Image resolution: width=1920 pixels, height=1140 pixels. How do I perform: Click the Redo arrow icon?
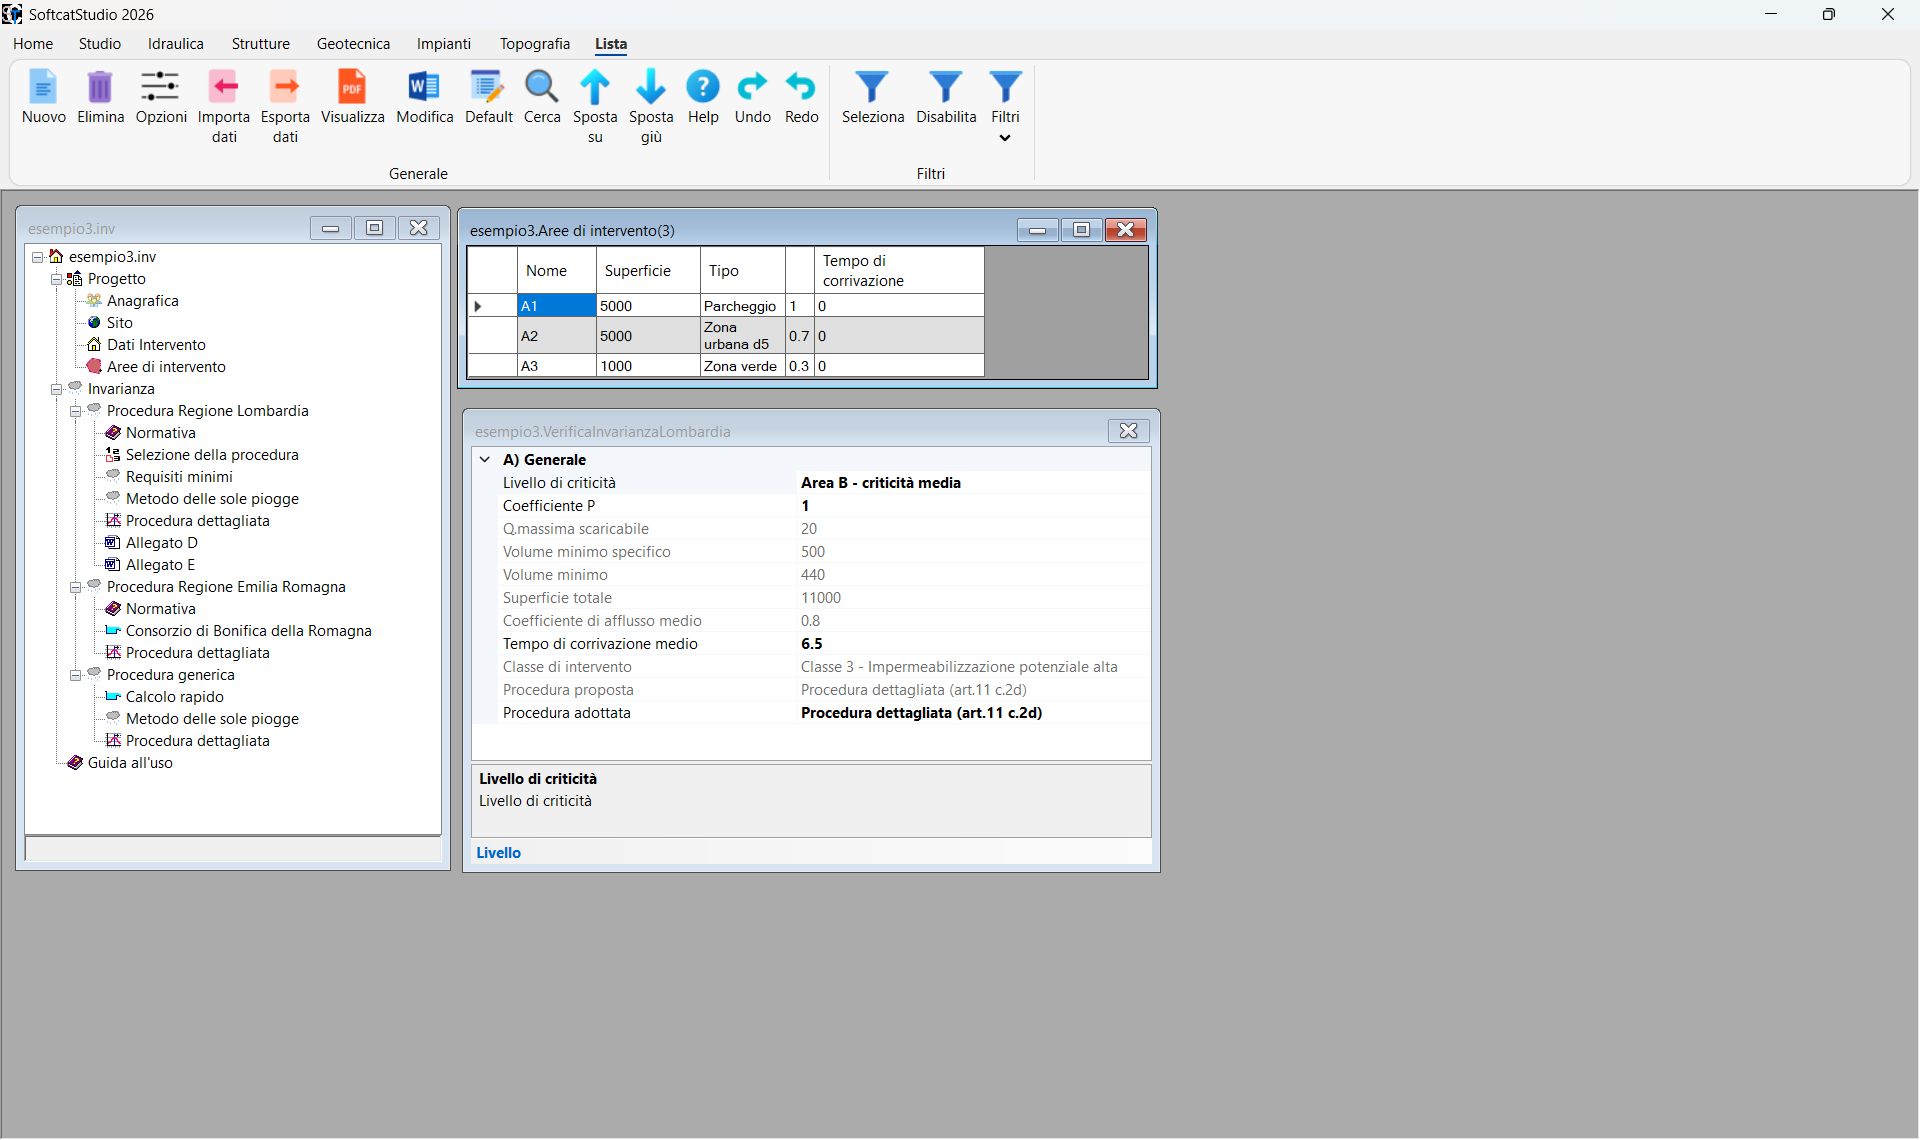(801, 87)
